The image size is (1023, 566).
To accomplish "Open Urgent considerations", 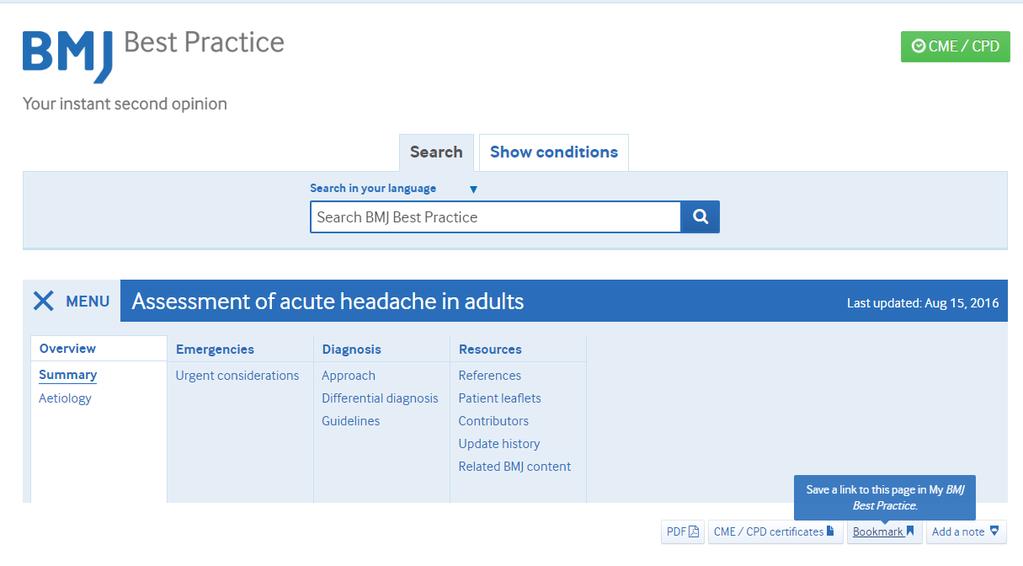I will pos(237,376).
